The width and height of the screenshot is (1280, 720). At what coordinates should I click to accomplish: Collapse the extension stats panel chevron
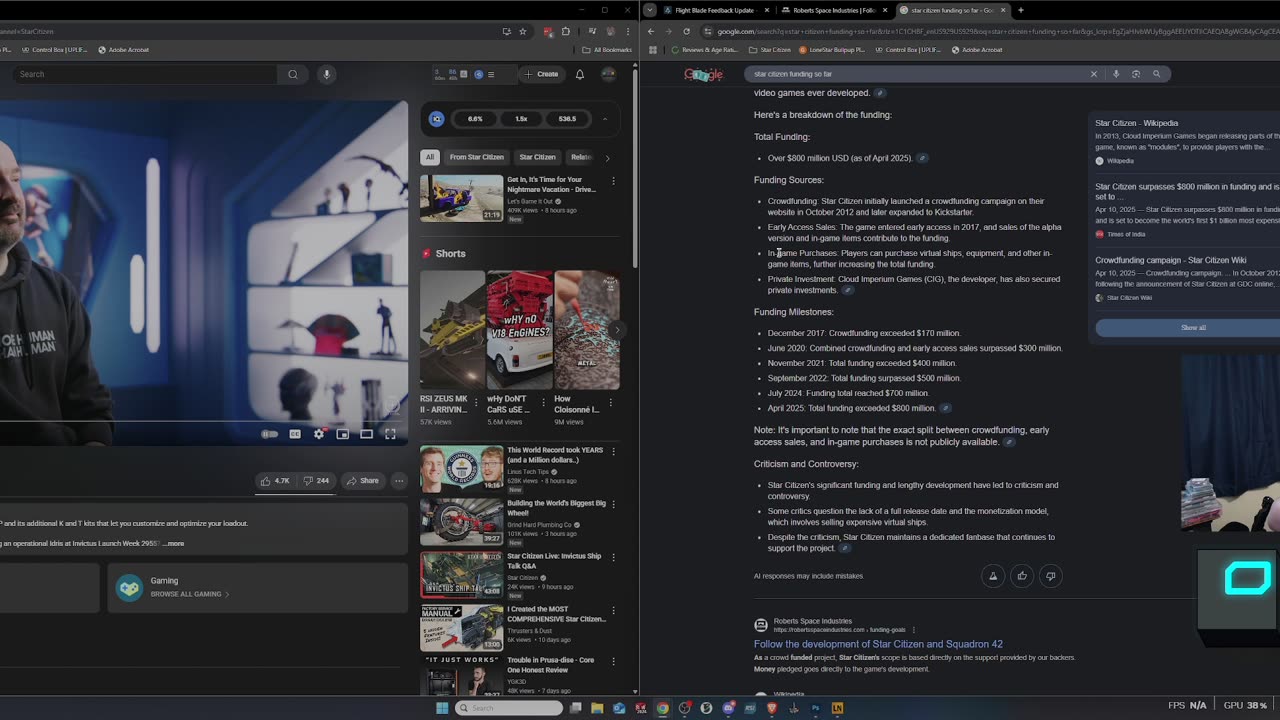pos(605,119)
